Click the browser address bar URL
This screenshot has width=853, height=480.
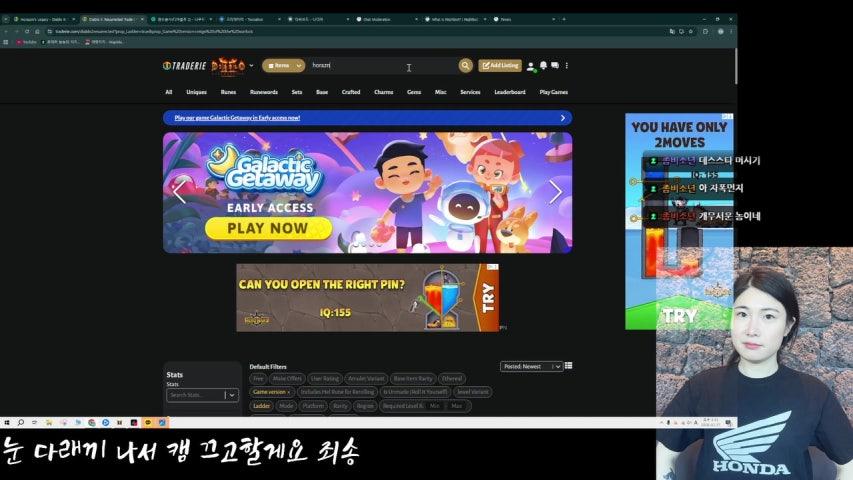point(154,32)
